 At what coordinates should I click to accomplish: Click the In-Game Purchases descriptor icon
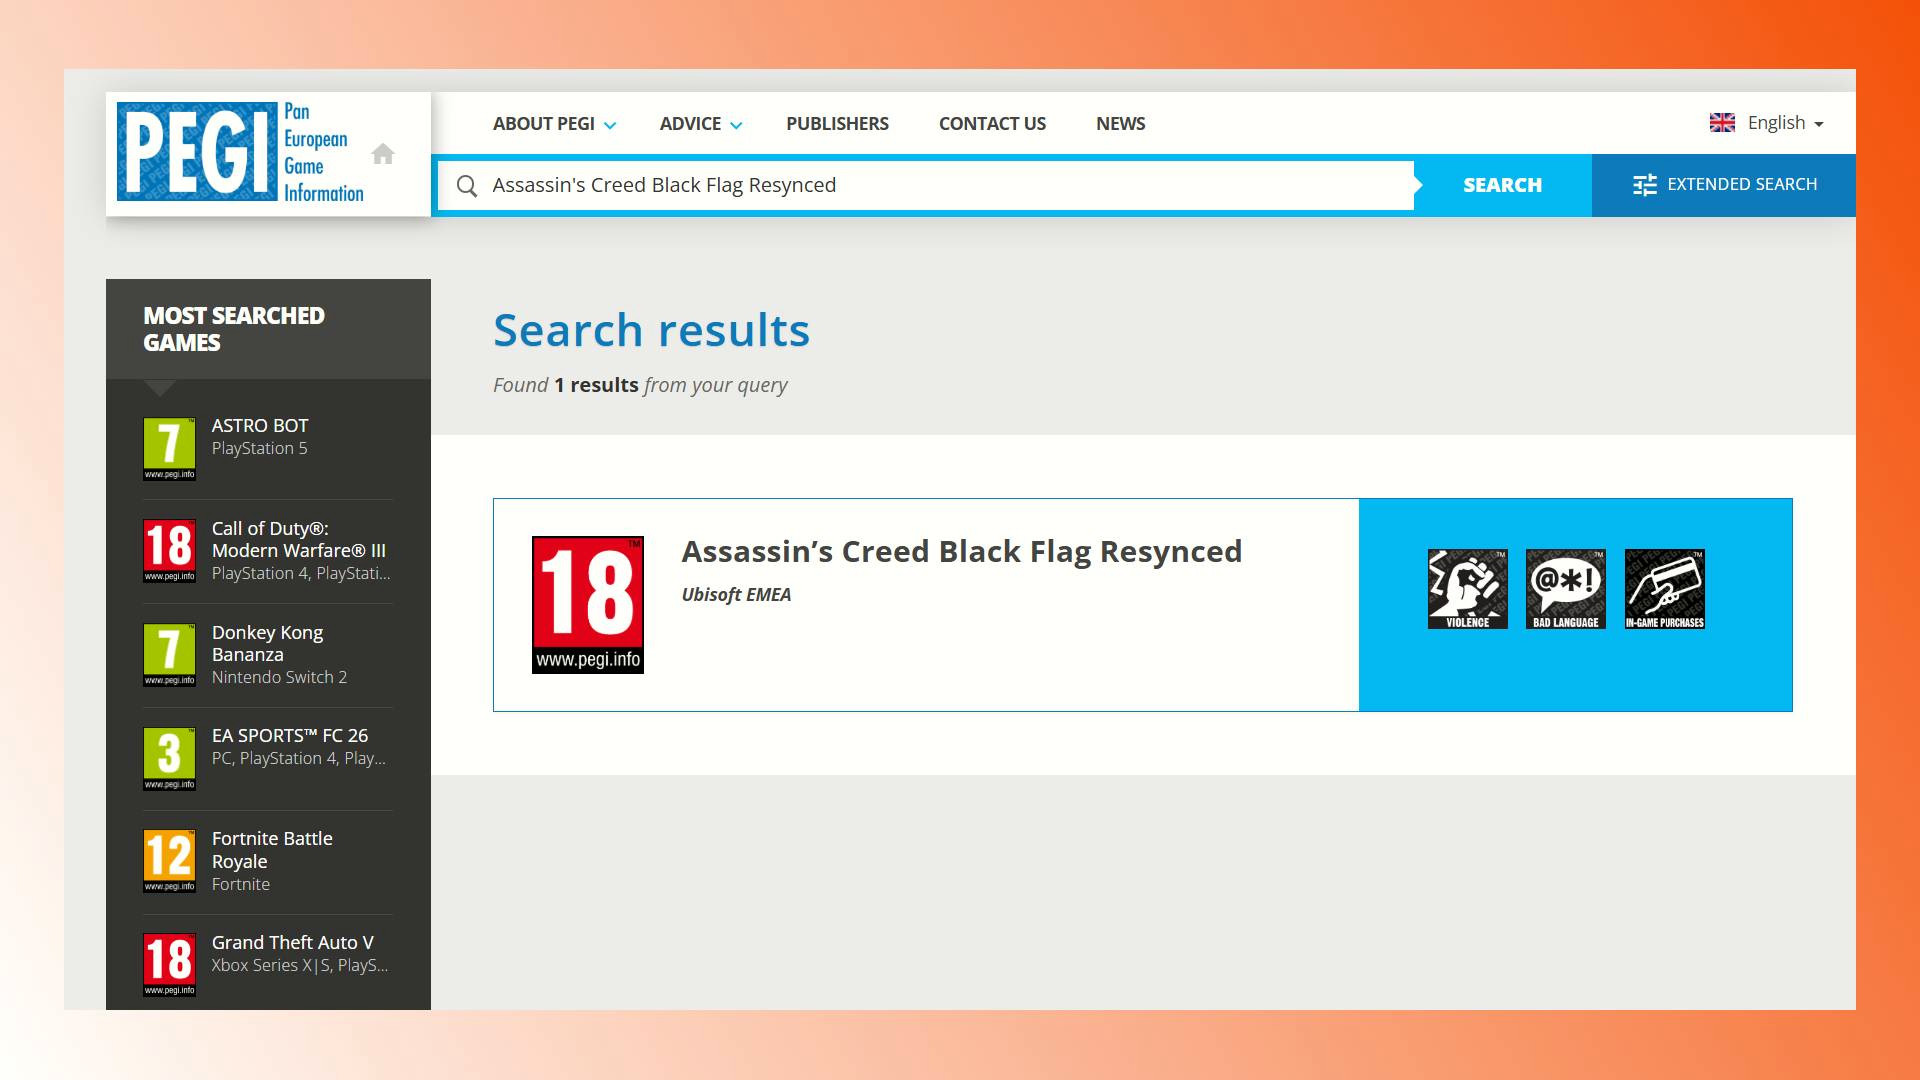[1664, 589]
